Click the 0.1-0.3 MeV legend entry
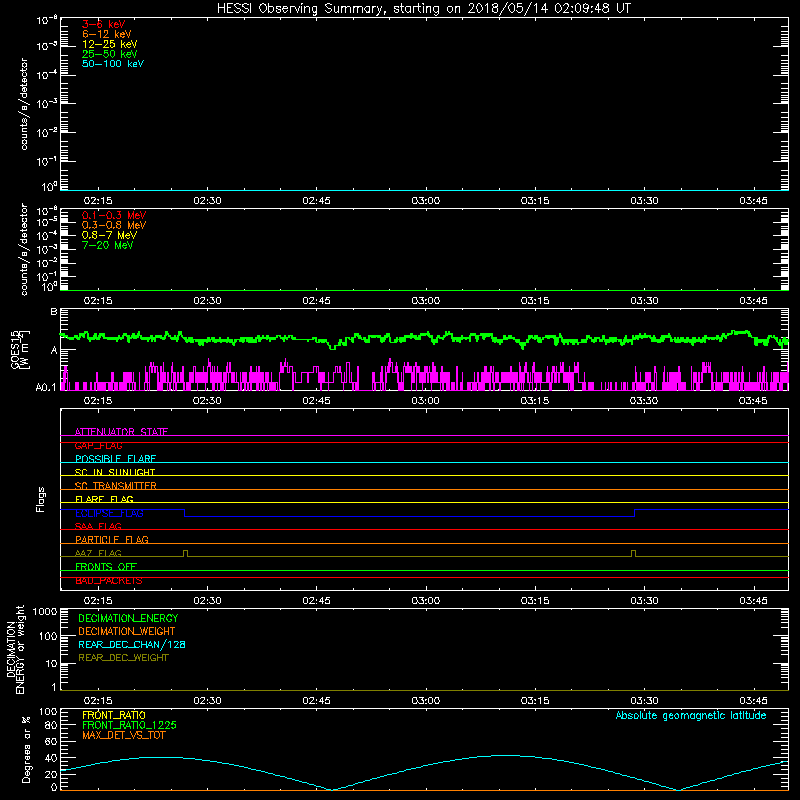Screen dimensions: 800x800 tap(114, 215)
